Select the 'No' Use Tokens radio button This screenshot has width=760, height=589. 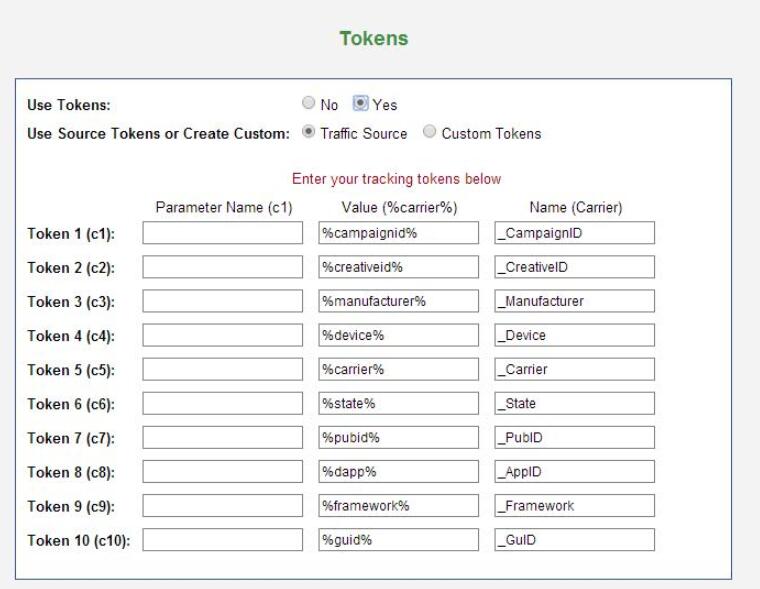pyautogui.click(x=309, y=104)
